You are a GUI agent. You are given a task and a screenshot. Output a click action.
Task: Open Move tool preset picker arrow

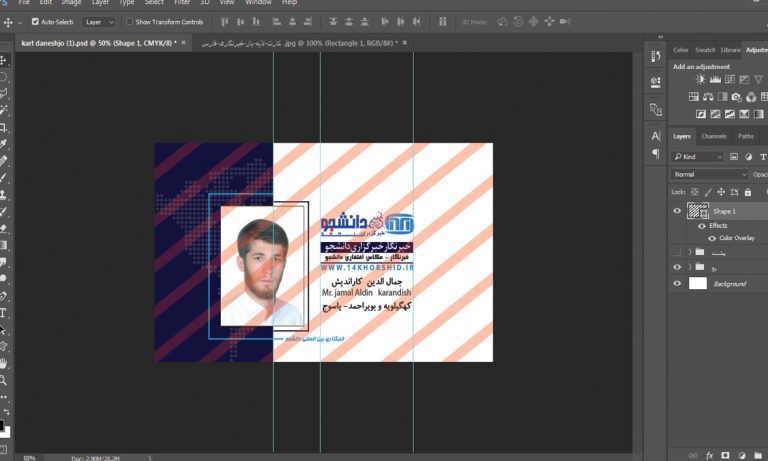[20, 23]
